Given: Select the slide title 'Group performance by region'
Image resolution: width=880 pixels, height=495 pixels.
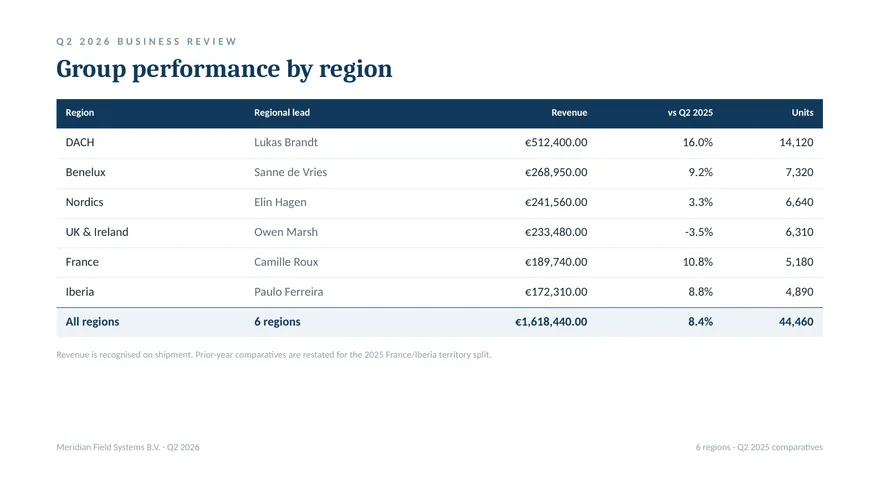Looking at the screenshot, I should click(224, 70).
